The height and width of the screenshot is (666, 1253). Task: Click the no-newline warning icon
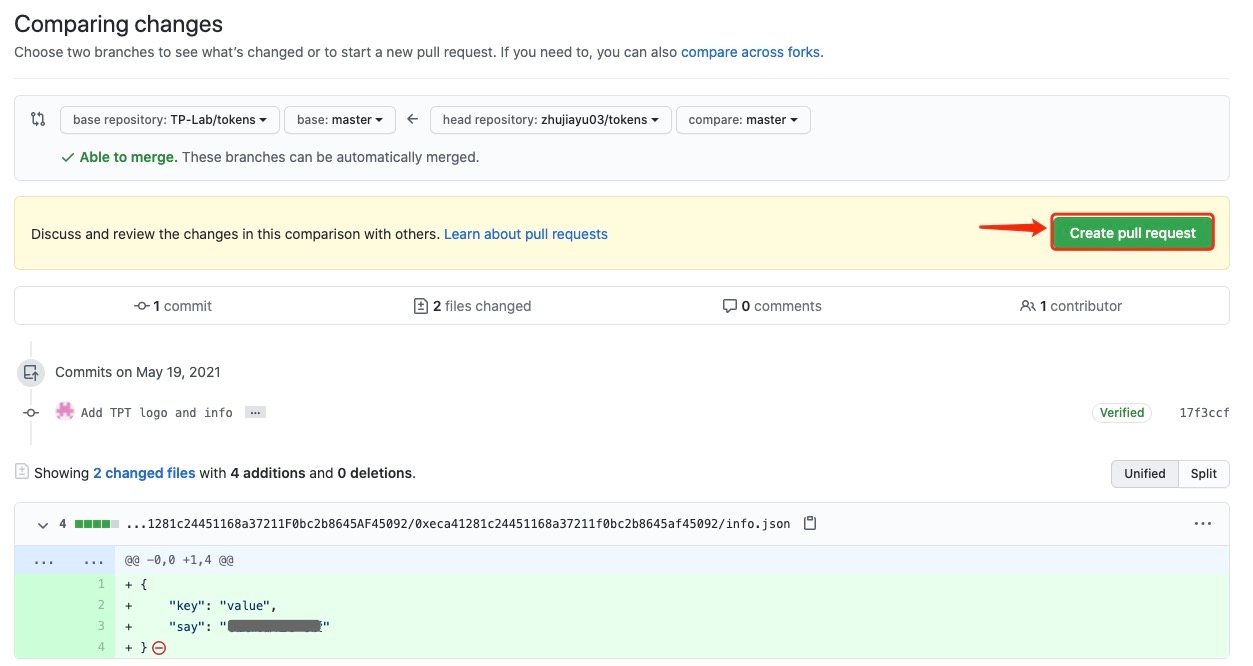point(159,648)
